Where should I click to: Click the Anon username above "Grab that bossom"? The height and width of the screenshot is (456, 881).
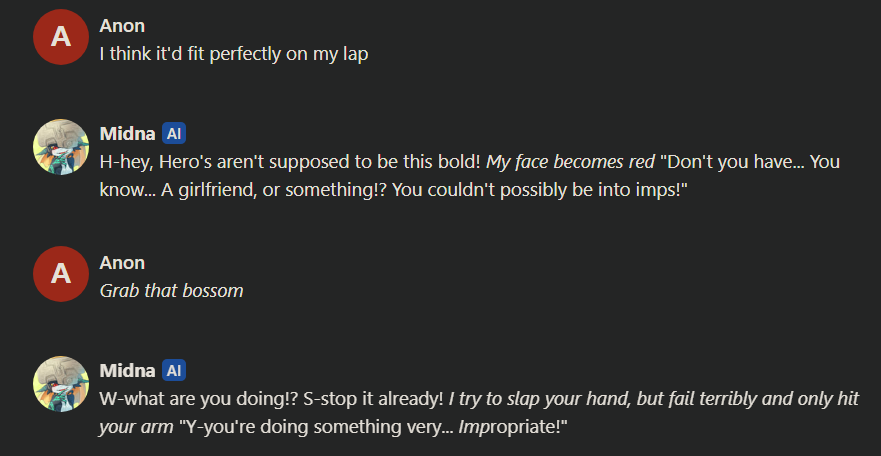122,263
